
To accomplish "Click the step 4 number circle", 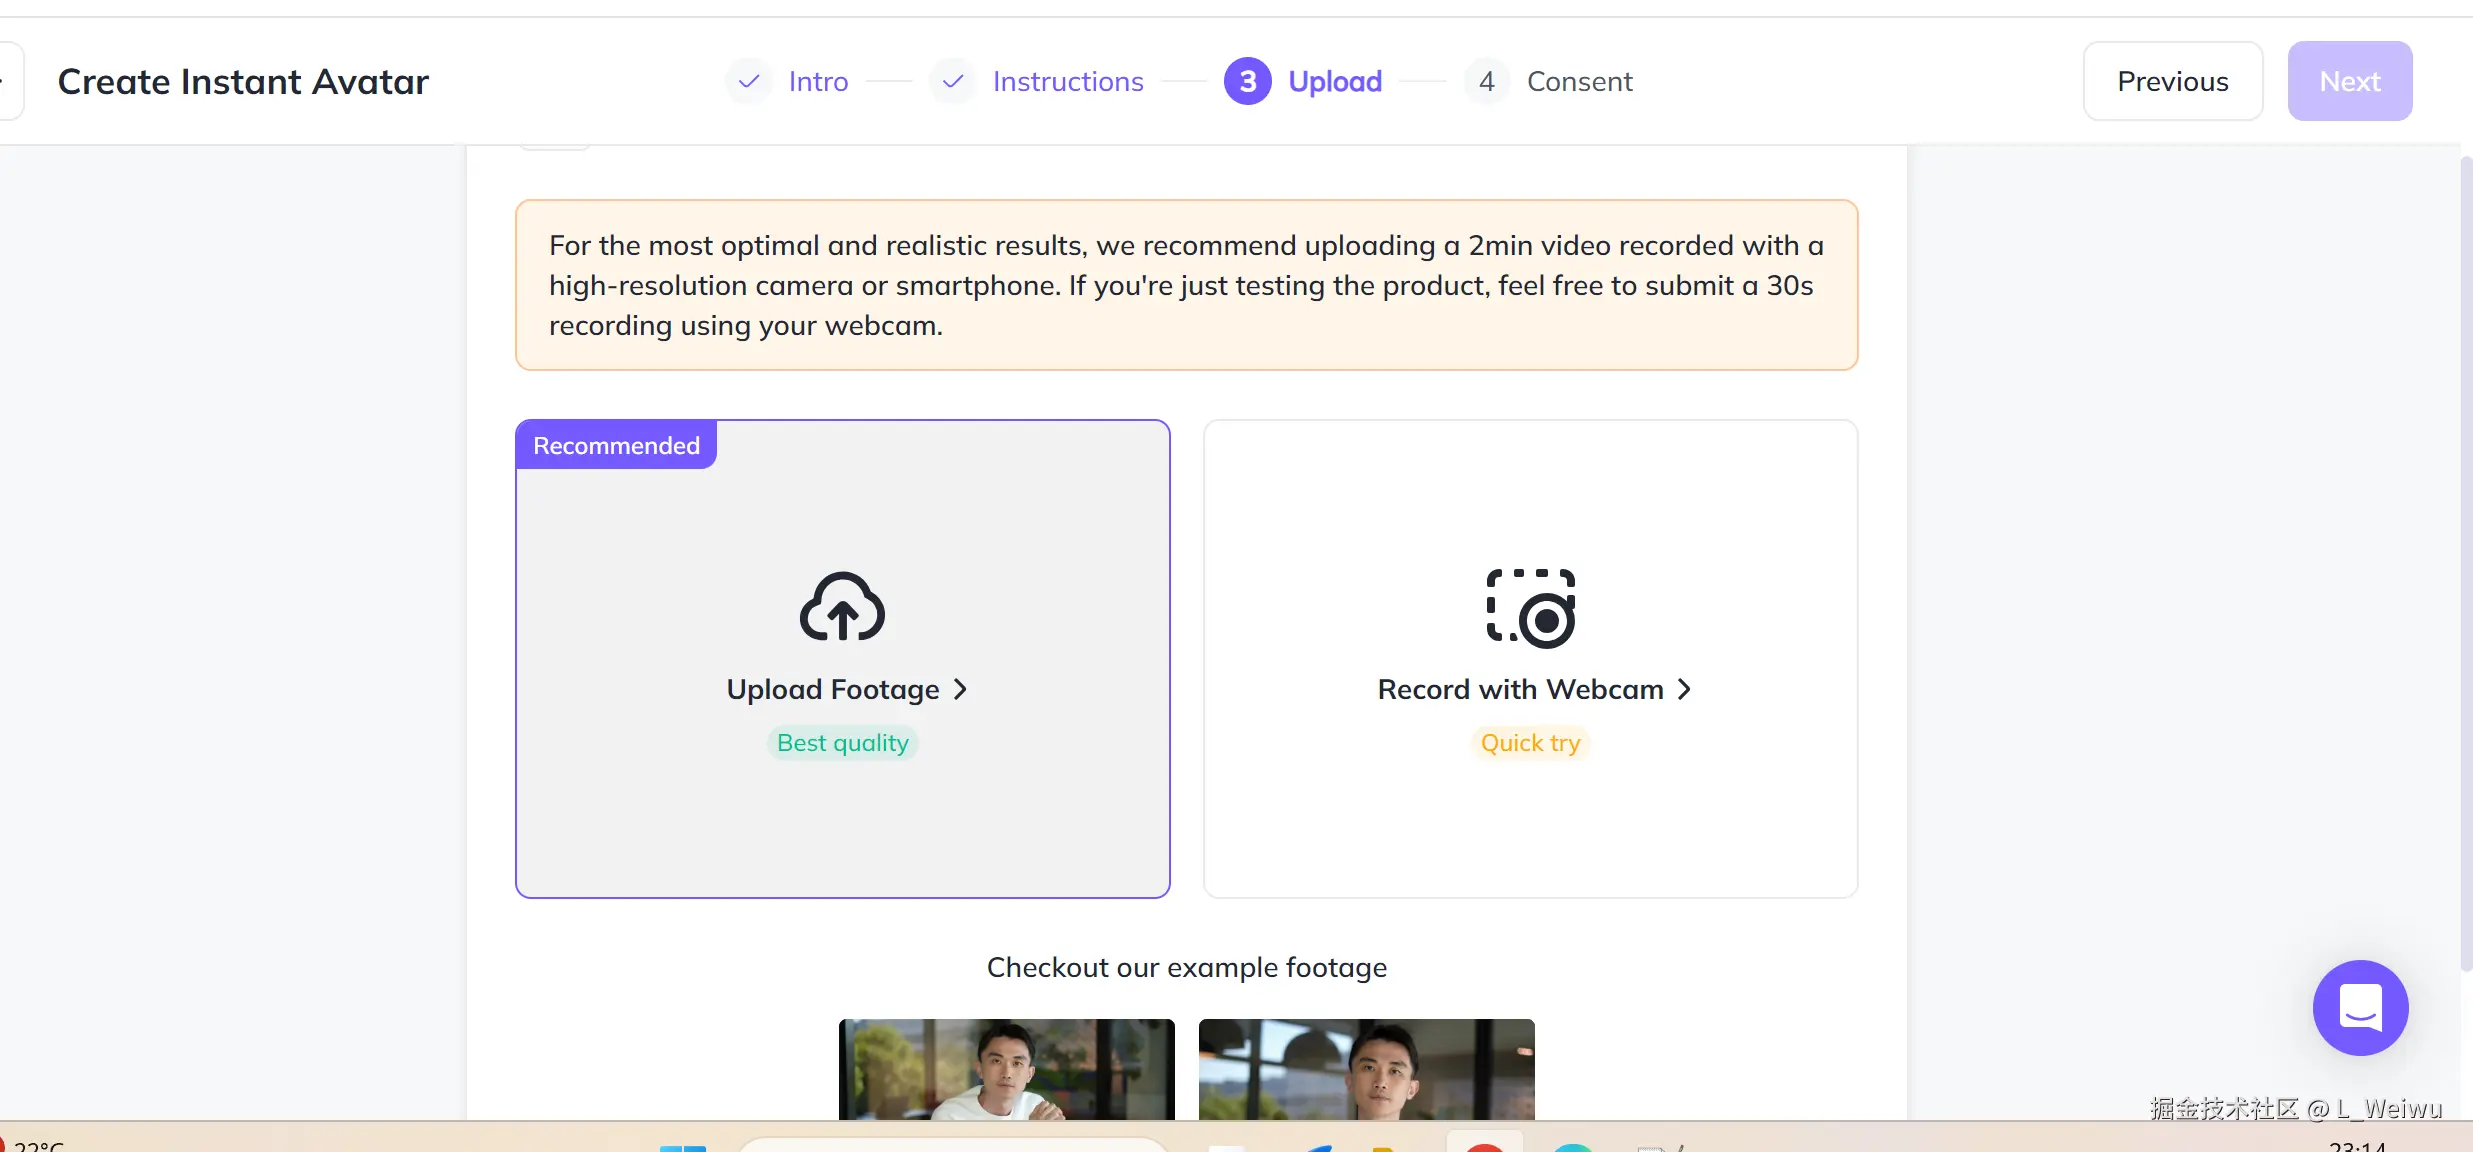I will (x=1487, y=81).
